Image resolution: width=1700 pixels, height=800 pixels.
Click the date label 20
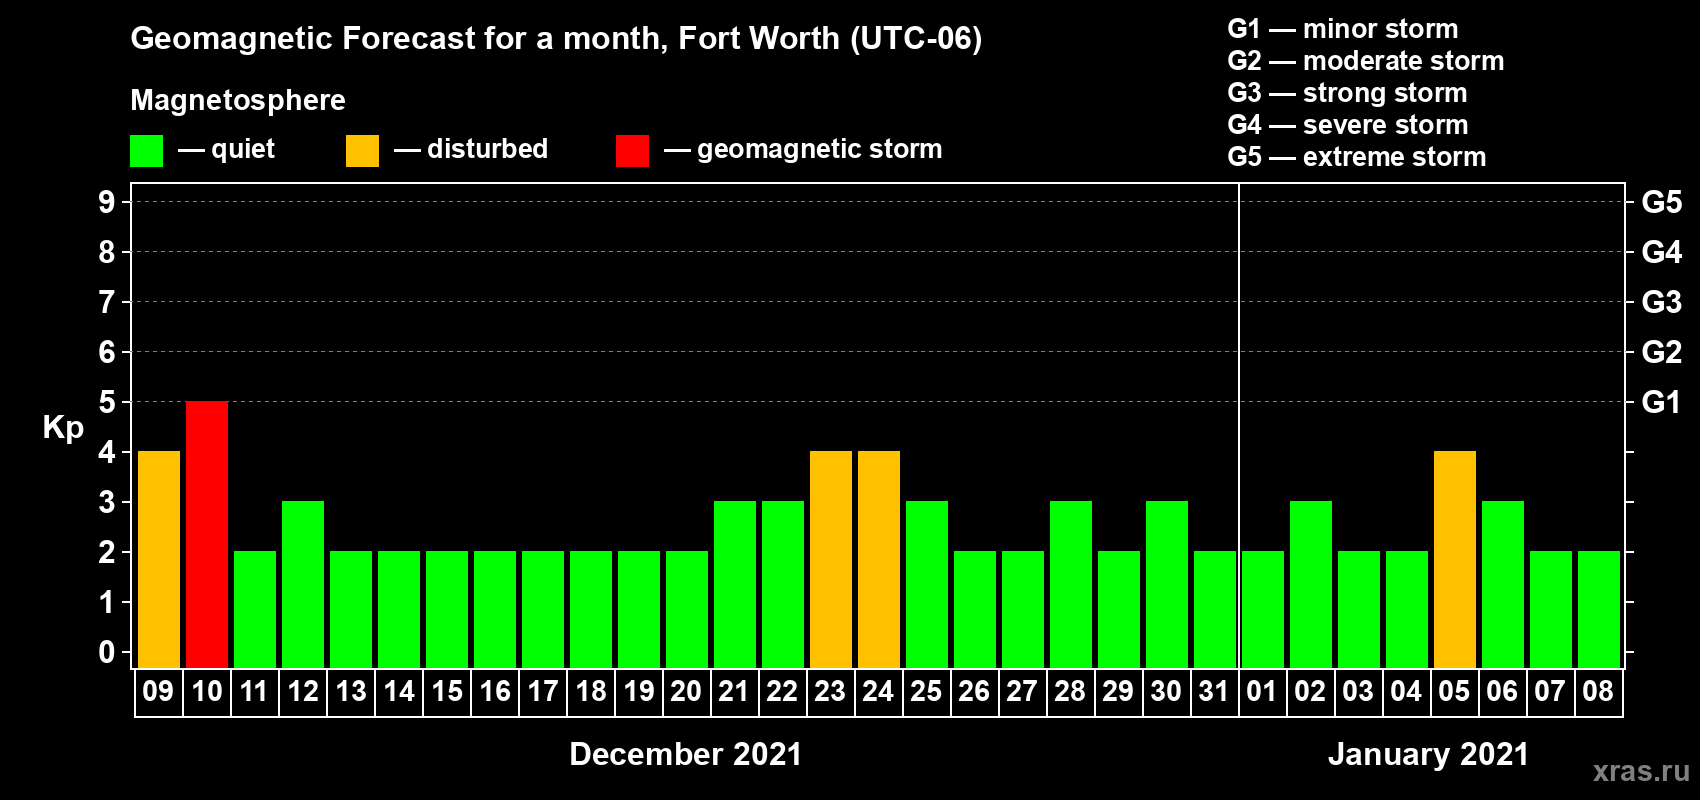686,691
